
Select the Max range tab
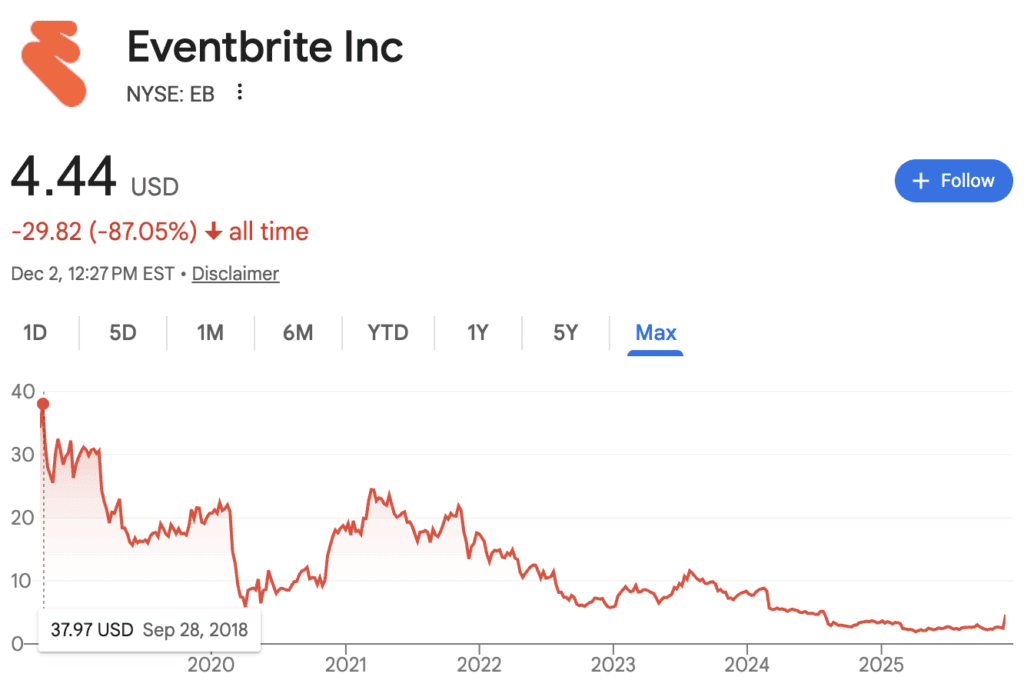pos(656,332)
